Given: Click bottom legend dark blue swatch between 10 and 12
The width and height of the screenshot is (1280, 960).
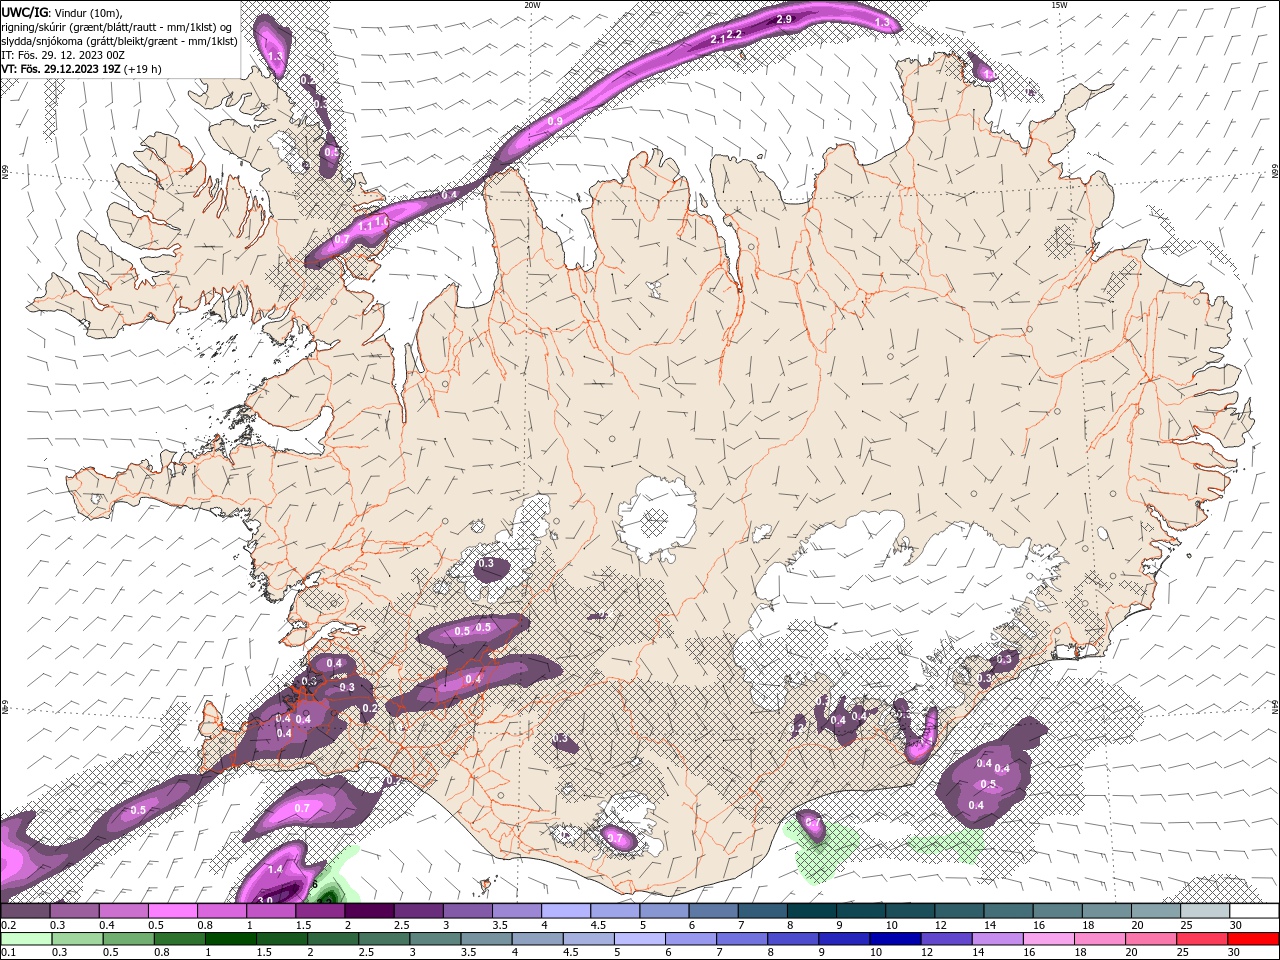Looking at the screenshot, I should (897, 939).
